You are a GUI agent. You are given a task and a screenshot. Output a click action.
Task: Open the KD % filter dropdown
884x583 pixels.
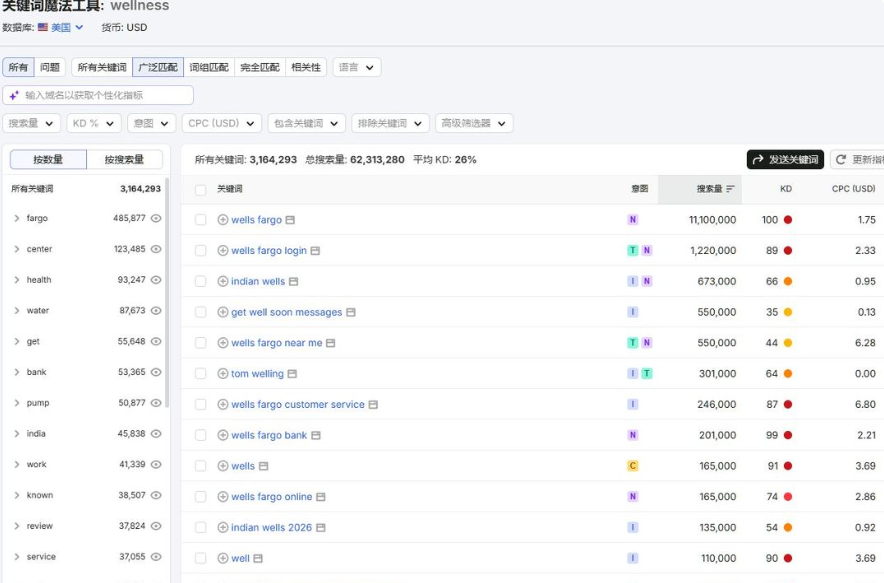(x=94, y=123)
